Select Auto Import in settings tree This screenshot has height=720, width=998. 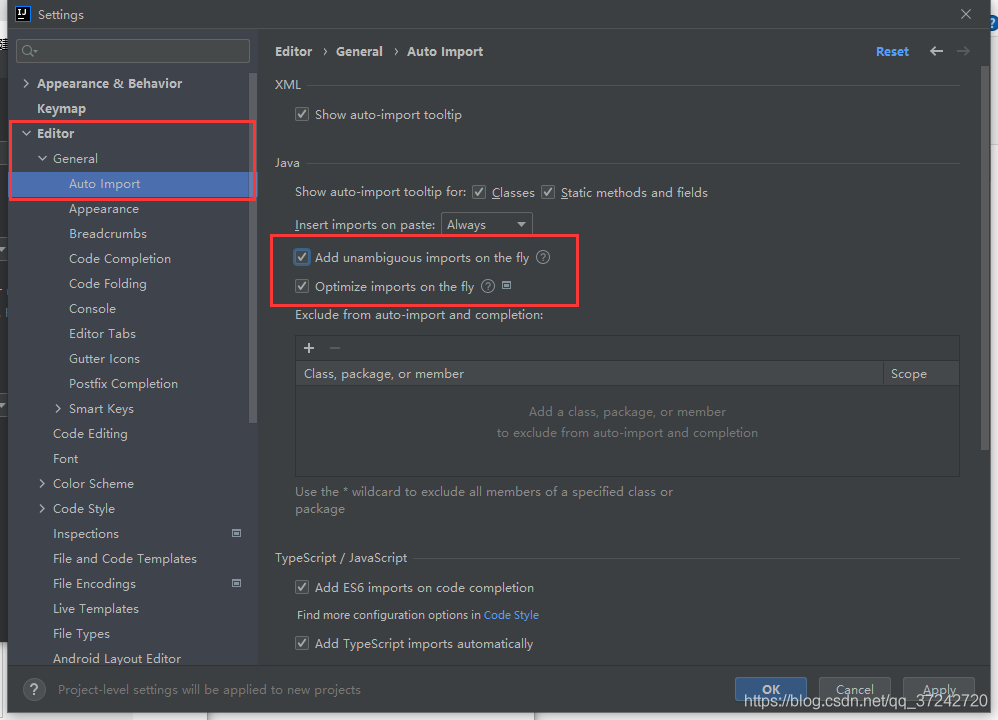[x=104, y=184]
